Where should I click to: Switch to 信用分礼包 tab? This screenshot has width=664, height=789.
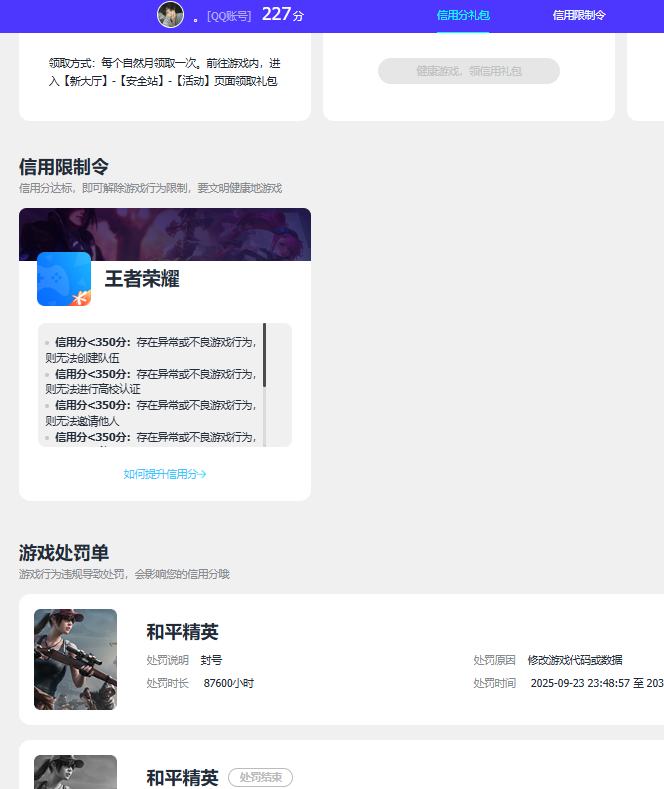tap(463, 16)
